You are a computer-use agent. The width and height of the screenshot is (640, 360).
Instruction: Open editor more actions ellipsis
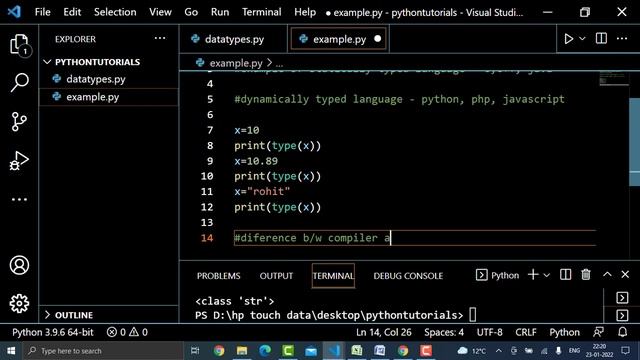(x=622, y=38)
